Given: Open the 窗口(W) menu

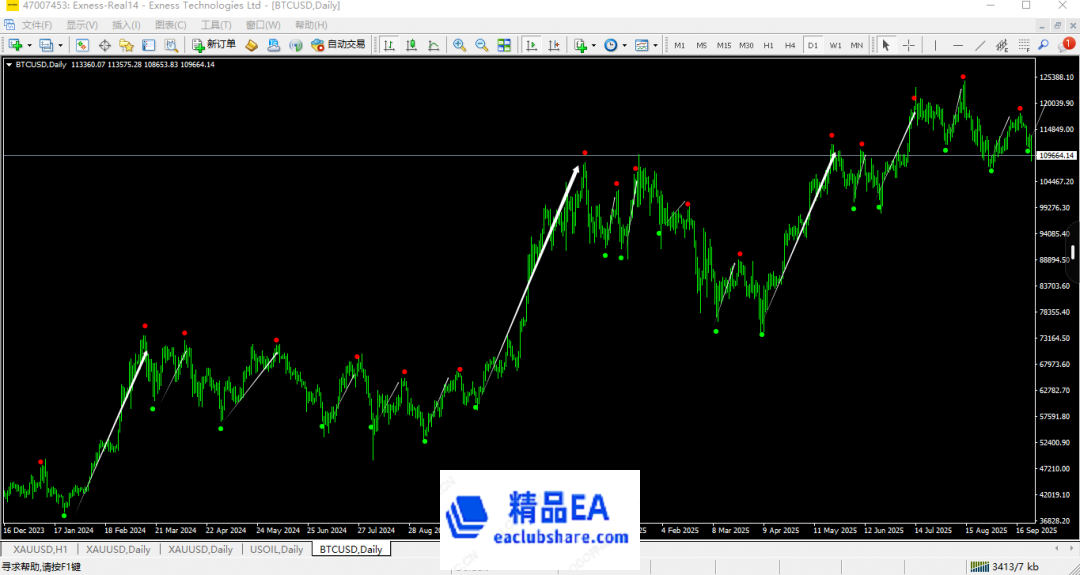Looking at the screenshot, I should [x=263, y=25].
